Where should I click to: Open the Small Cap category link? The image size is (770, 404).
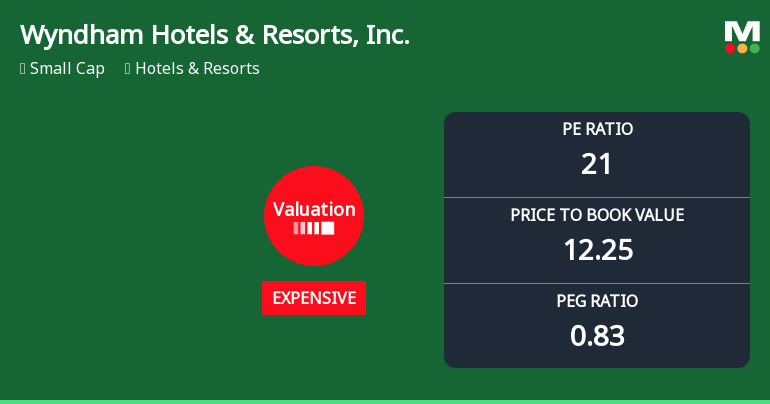tap(67, 69)
